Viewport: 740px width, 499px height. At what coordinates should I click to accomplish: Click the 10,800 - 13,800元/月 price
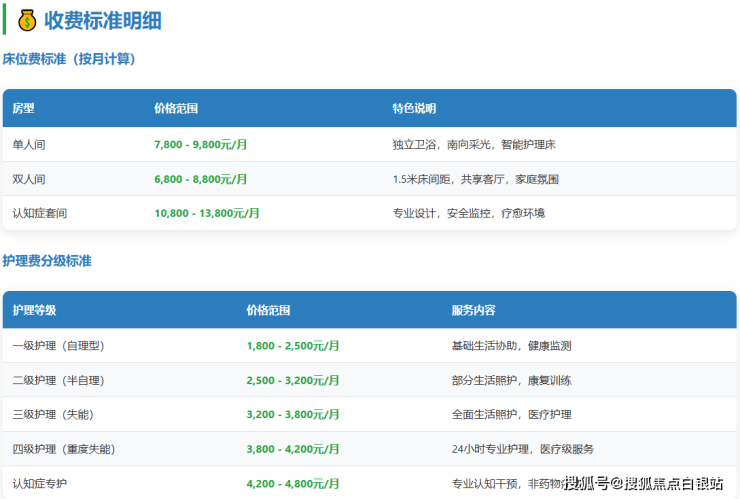(207, 213)
